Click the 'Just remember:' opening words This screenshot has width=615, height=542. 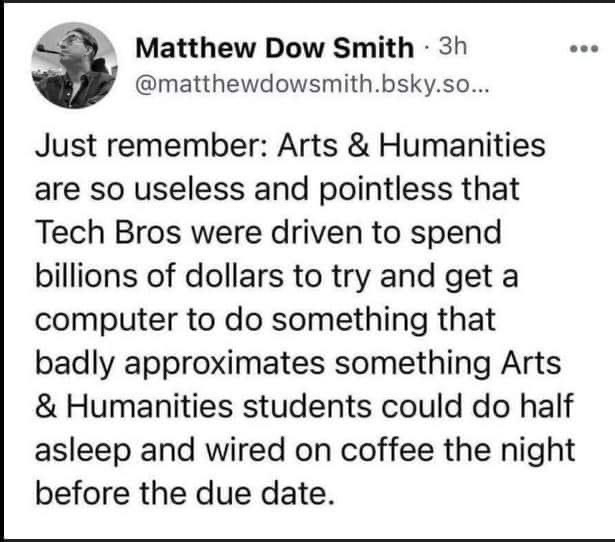(152, 146)
